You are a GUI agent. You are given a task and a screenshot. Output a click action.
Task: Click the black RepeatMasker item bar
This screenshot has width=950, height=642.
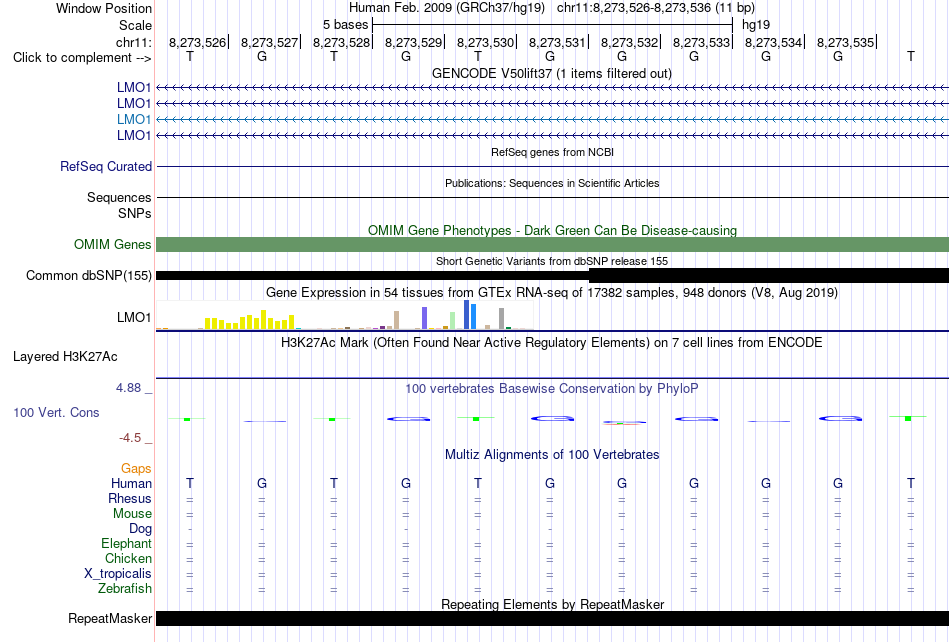552,618
